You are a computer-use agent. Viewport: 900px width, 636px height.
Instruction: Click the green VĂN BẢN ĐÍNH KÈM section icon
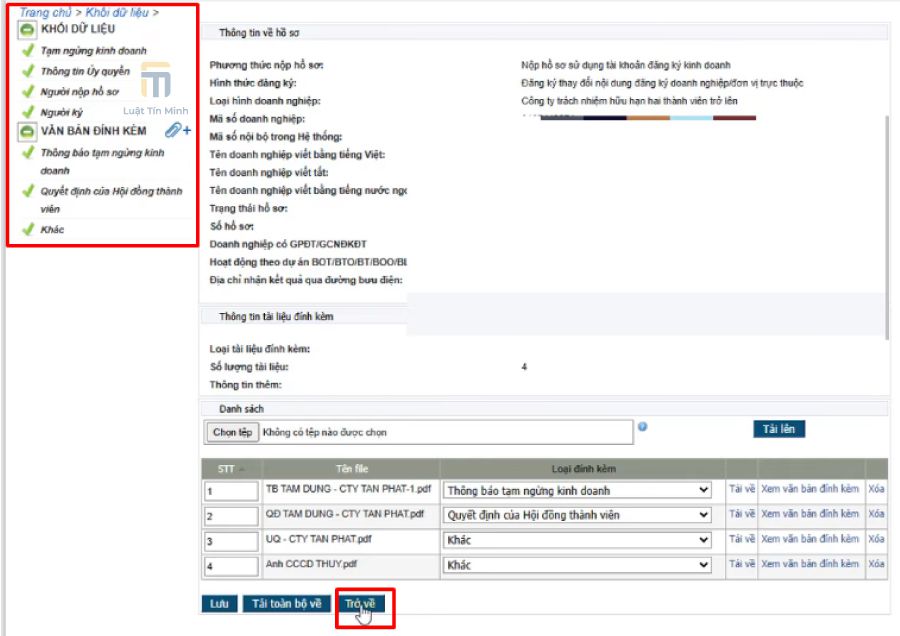(x=28, y=131)
